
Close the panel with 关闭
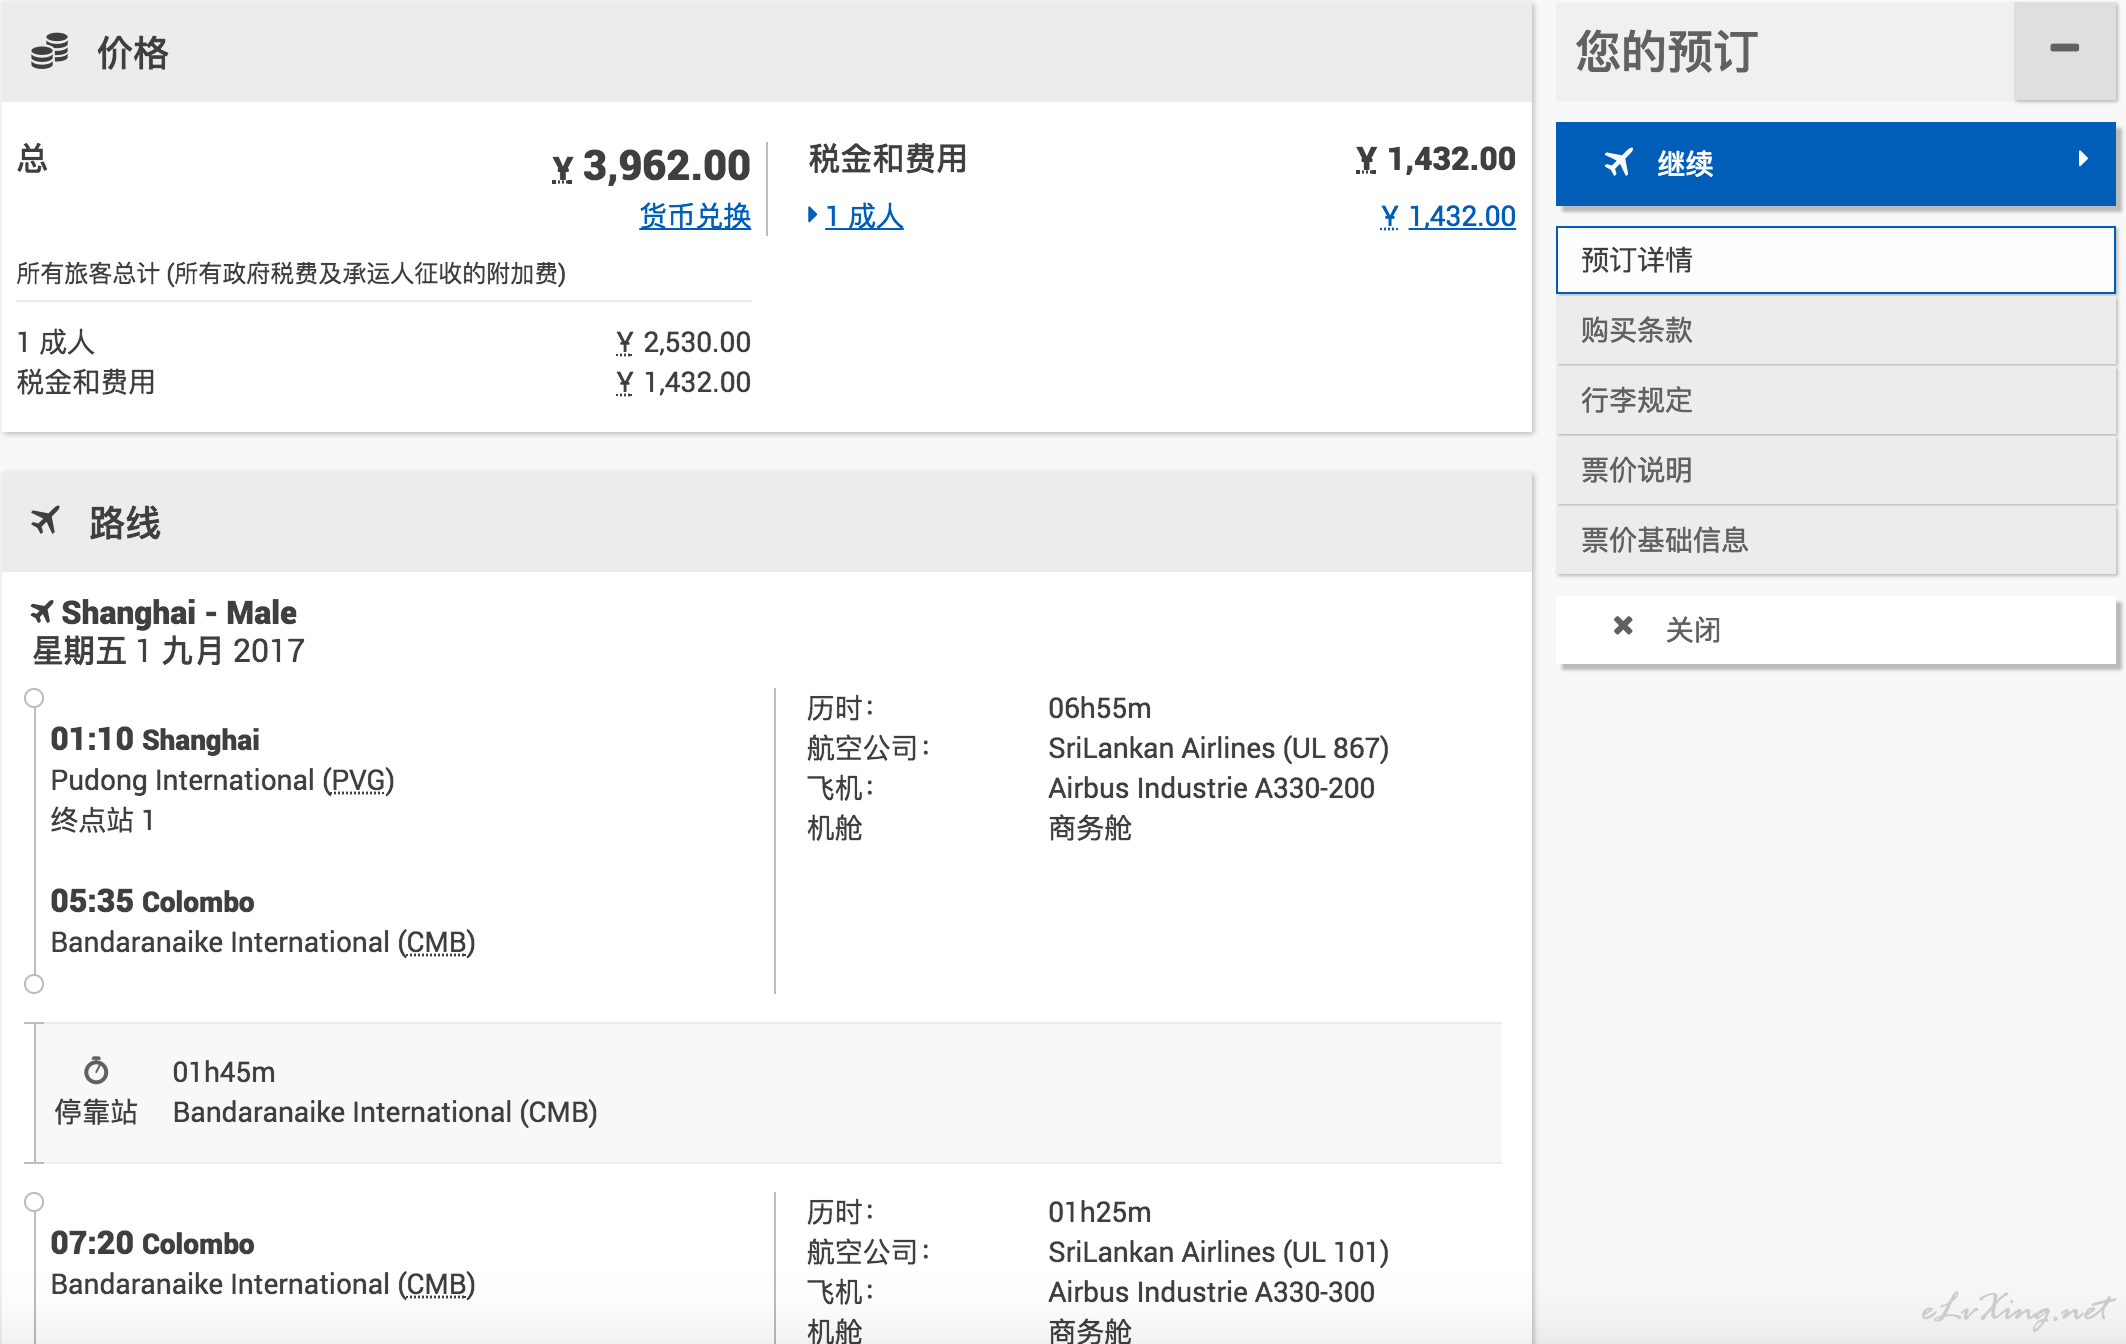click(1835, 630)
